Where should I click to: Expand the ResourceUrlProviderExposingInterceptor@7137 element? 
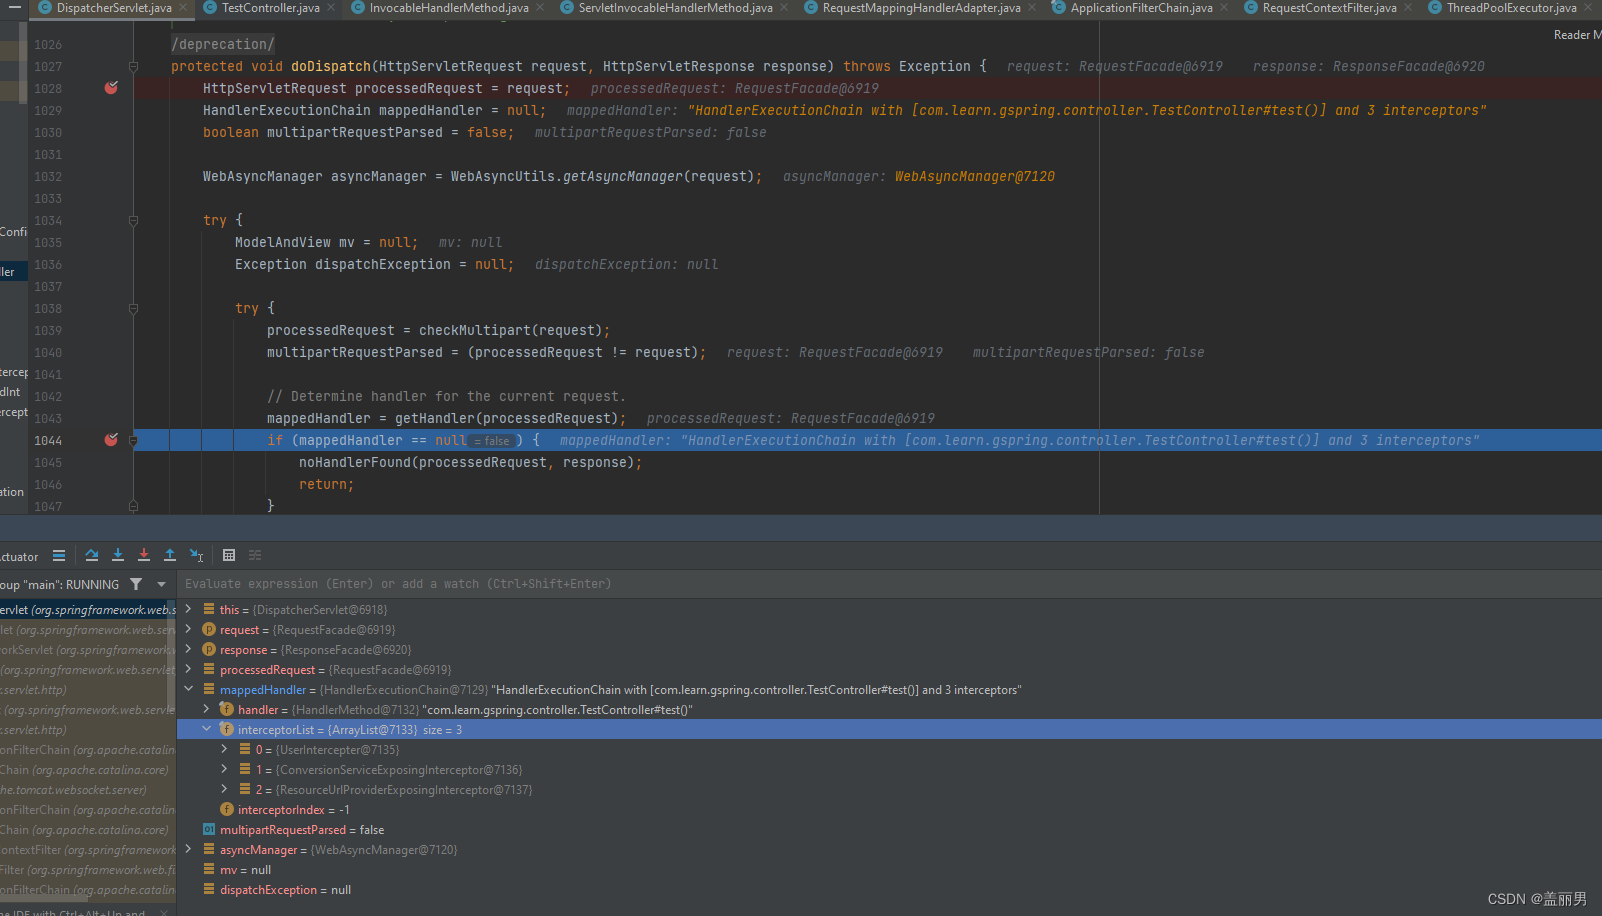point(224,789)
